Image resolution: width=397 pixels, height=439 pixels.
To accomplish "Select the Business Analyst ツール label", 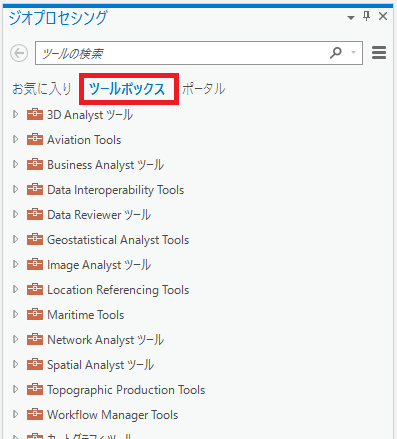I will pos(106,165).
